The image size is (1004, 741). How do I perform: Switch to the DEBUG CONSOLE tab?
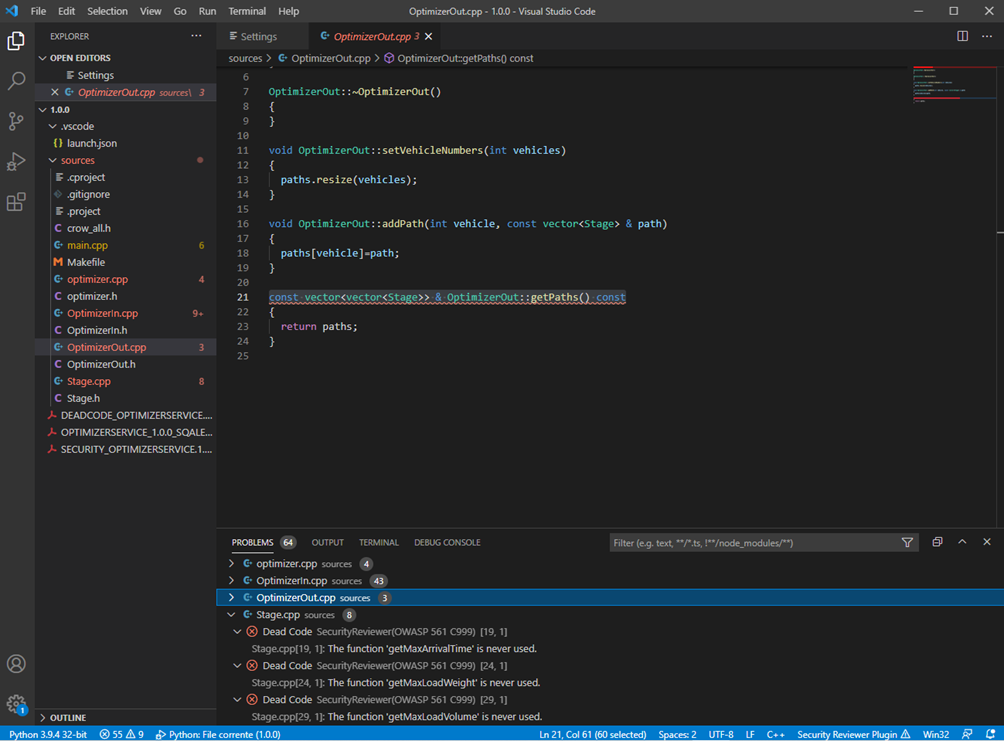pyautogui.click(x=446, y=542)
